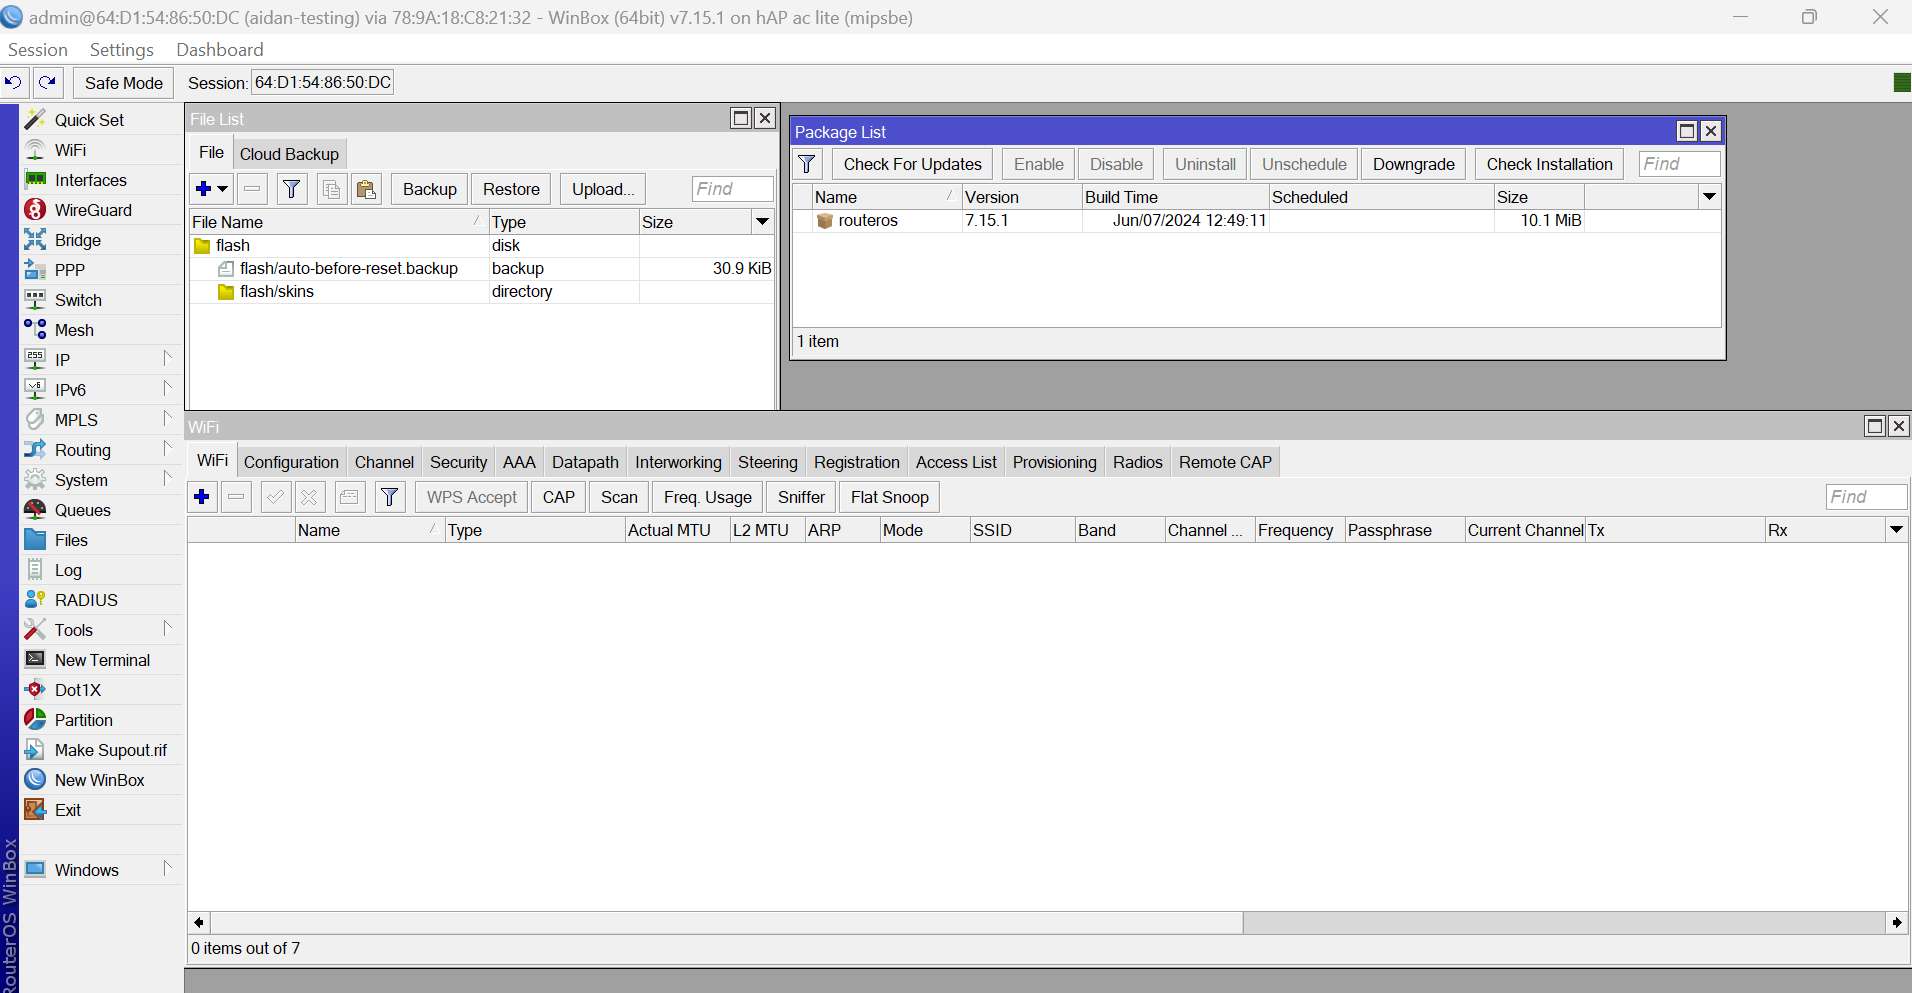
Task: Click copy icon in File List
Action: [331, 189]
